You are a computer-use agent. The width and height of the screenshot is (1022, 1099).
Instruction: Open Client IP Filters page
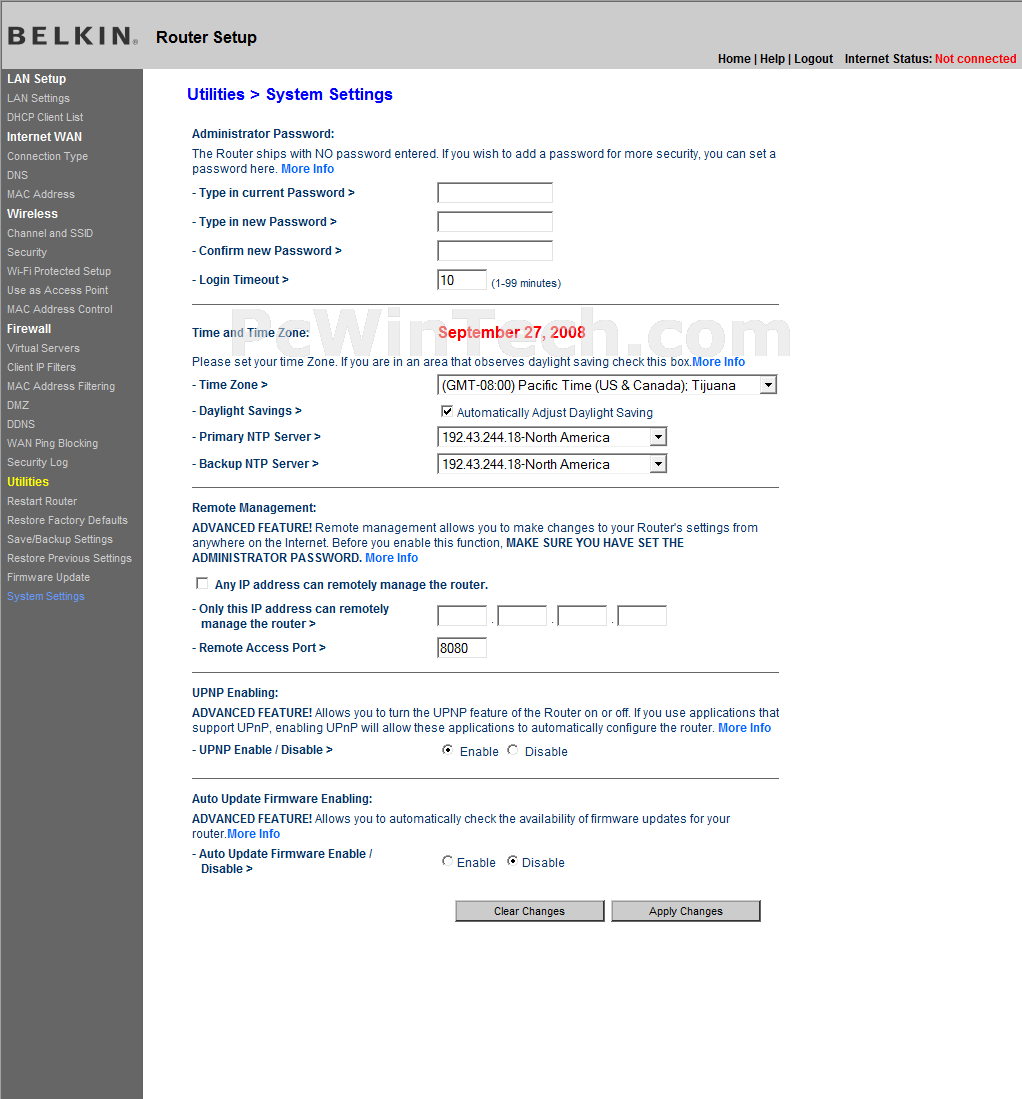tap(41, 367)
